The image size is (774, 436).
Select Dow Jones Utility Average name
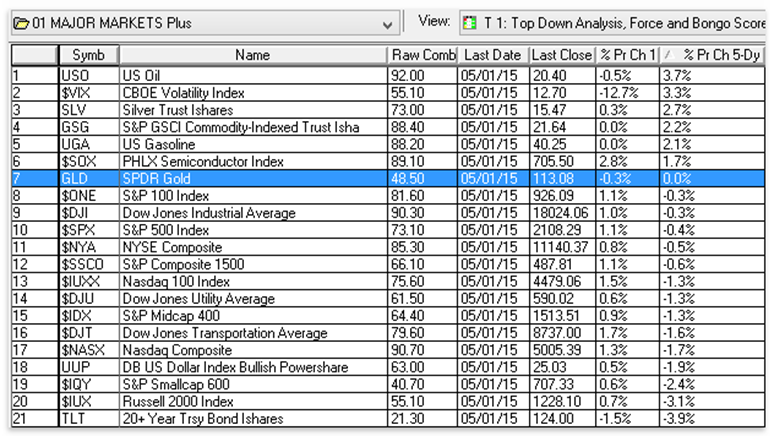point(253,298)
